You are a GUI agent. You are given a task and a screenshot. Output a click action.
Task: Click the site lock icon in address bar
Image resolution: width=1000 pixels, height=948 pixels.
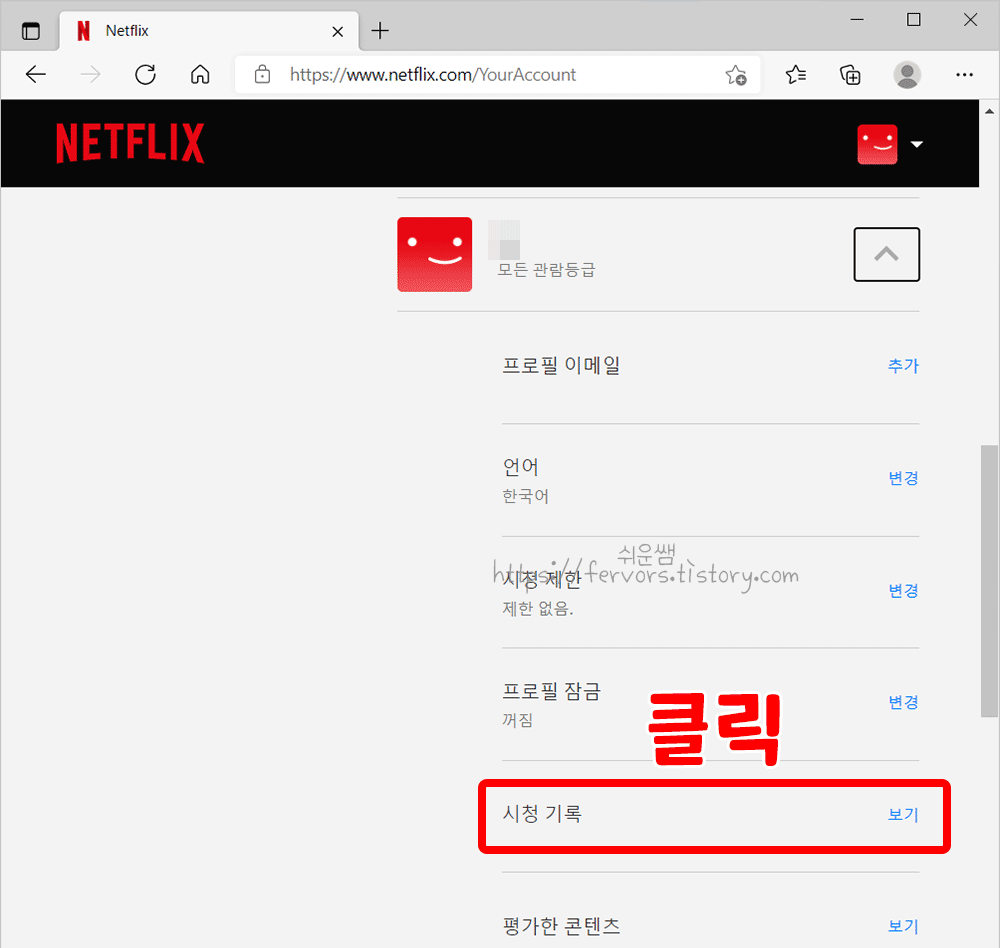(262, 75)
